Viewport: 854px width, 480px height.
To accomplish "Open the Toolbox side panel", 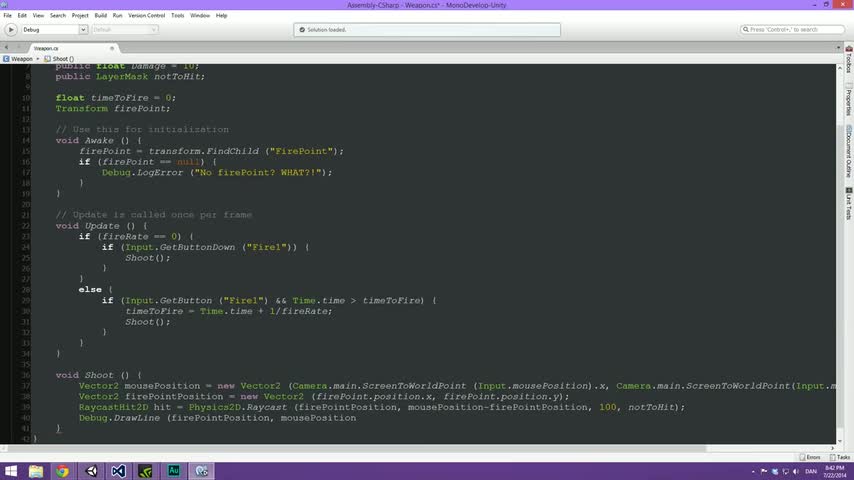I will click(849, 59).
